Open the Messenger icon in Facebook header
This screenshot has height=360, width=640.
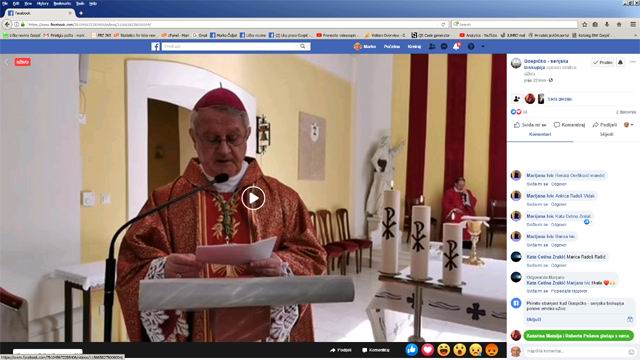[x=444, y=47]
